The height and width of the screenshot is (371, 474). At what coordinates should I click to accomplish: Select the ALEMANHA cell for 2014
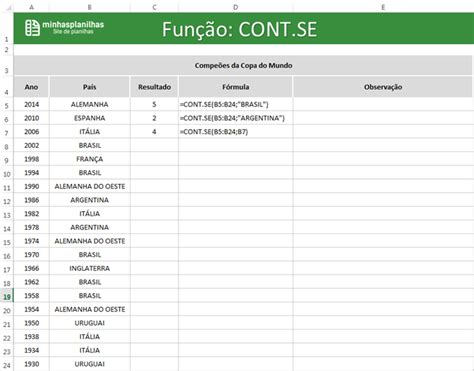click(89, 104)
